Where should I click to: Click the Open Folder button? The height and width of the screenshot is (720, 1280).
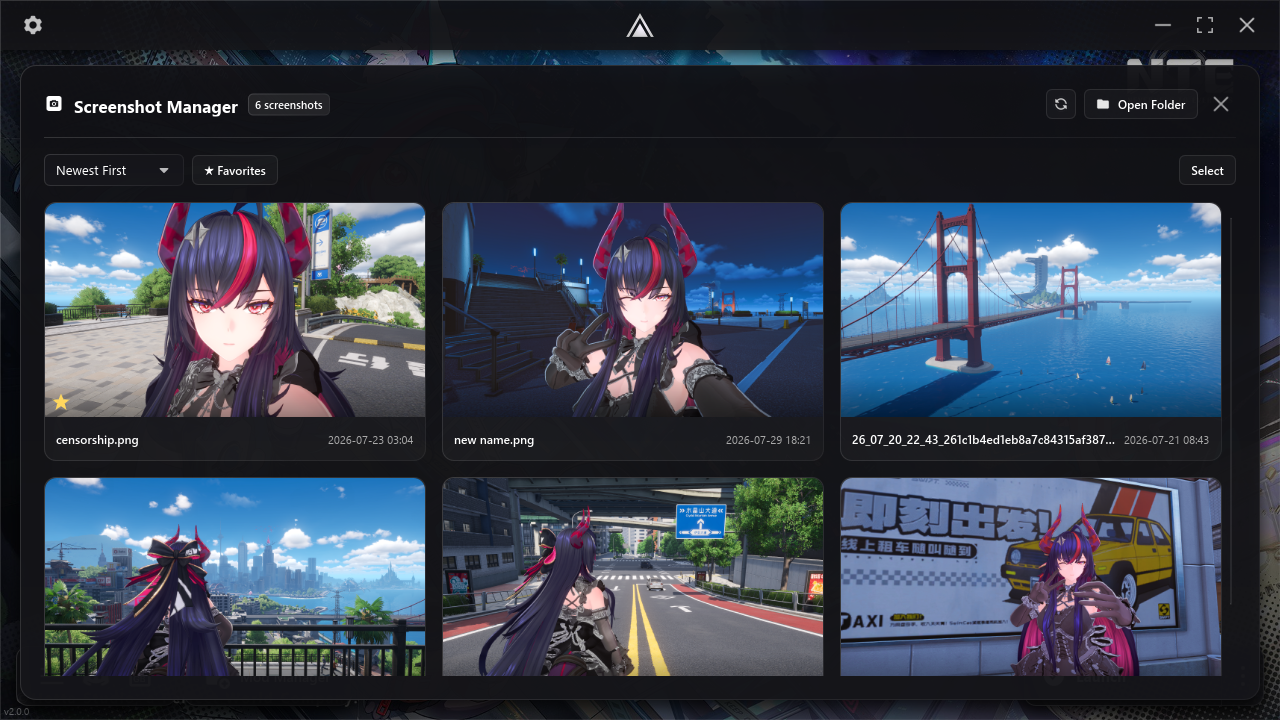coord(1141,104)
